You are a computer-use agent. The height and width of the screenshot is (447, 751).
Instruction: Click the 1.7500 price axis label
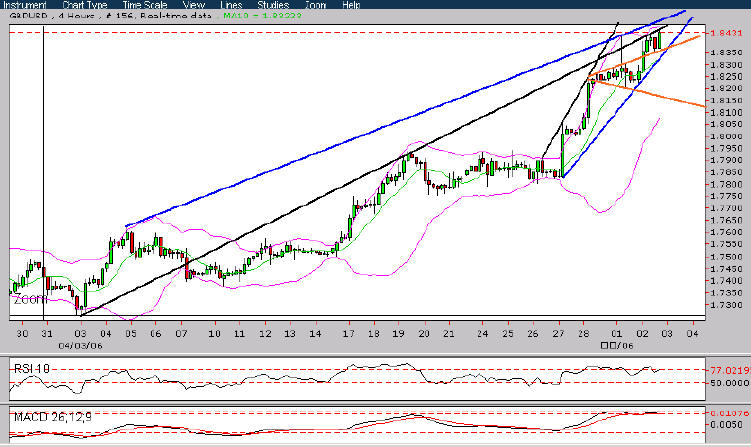726,256
